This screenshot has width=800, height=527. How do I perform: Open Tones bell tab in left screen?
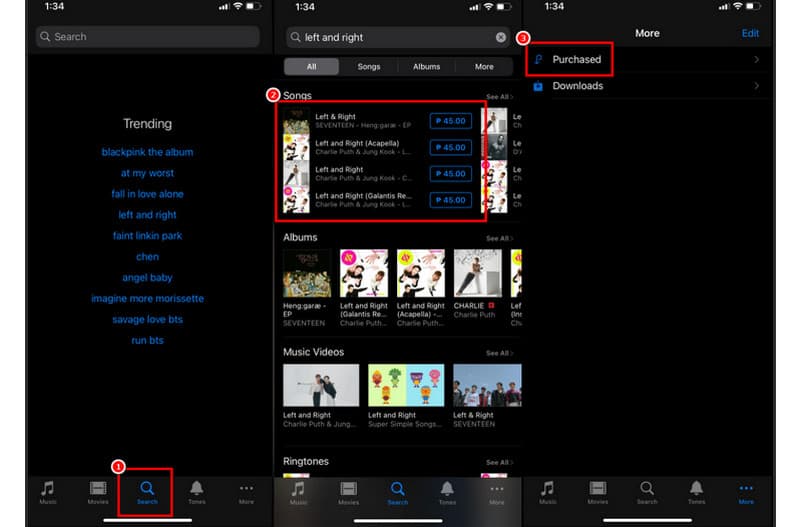coord(196,492)
